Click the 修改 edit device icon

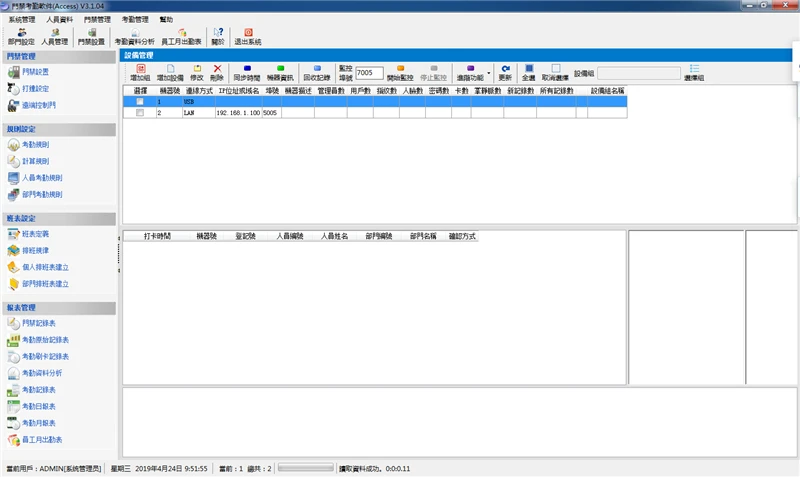point(197,73)
